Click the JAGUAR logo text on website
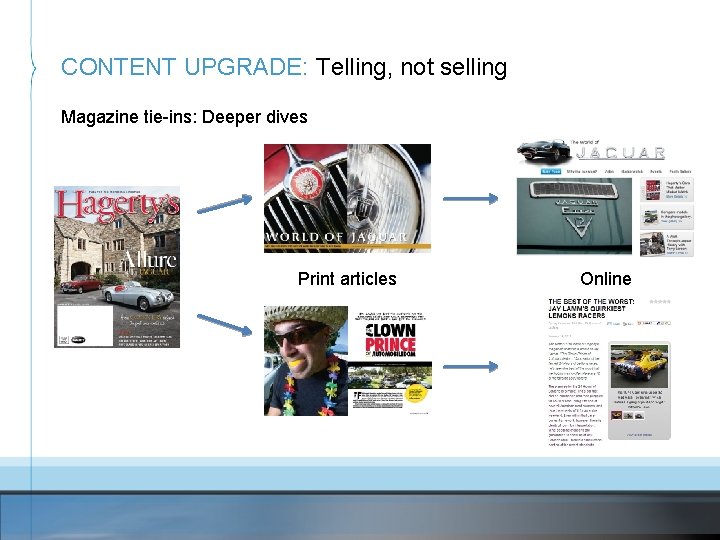720x540 pixels. 620,153
